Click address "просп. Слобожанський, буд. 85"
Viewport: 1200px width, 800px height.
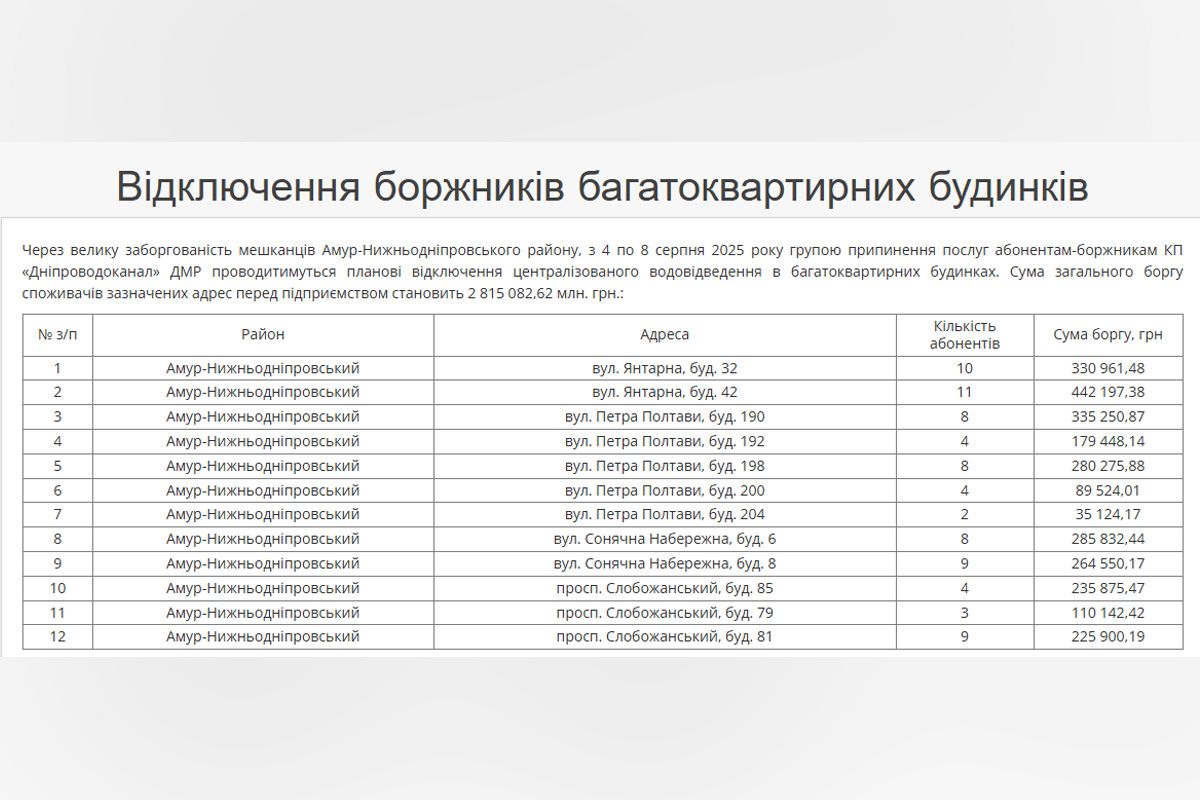pyautogui.click(x=664, y=588)
